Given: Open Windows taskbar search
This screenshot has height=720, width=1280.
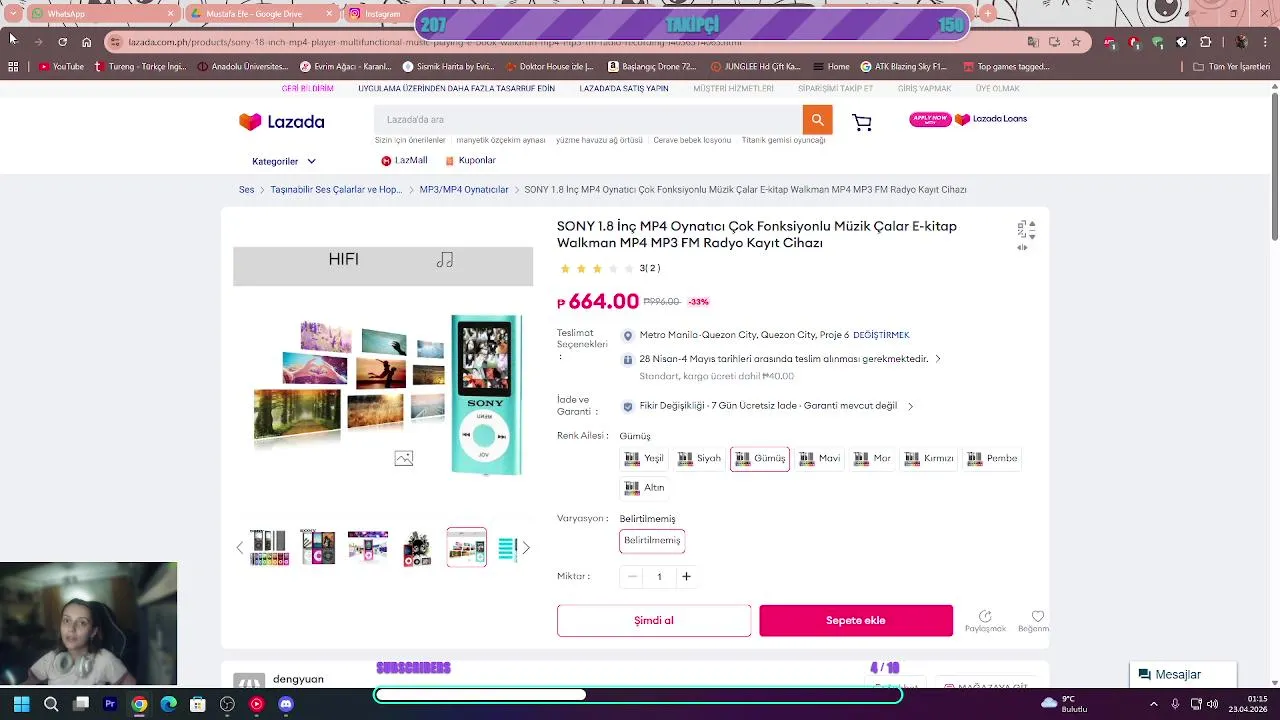Looking at the screenshot, I should tap(51, 704).
